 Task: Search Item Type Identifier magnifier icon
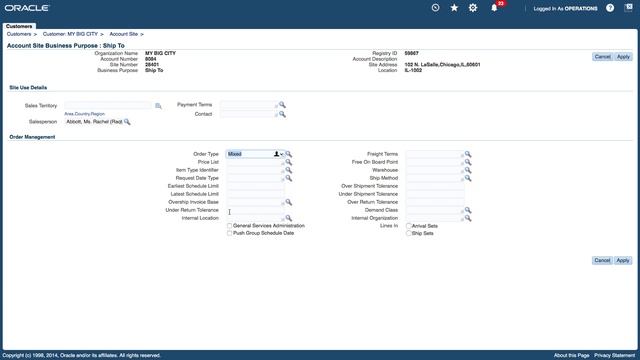pos(289,170)
